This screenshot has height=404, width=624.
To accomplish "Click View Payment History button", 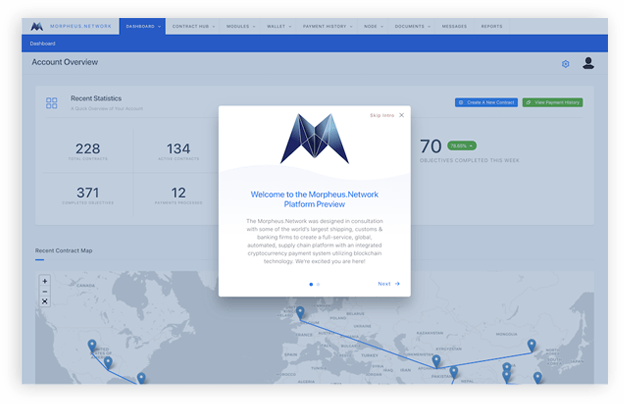I will pos(553,102).
